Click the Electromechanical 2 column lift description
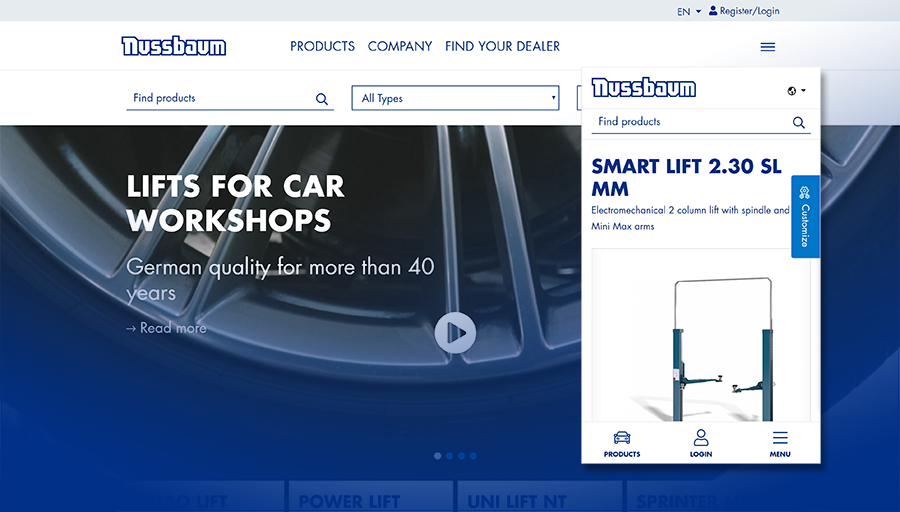The height and width of the screenshot is (512, 900). 690,218
